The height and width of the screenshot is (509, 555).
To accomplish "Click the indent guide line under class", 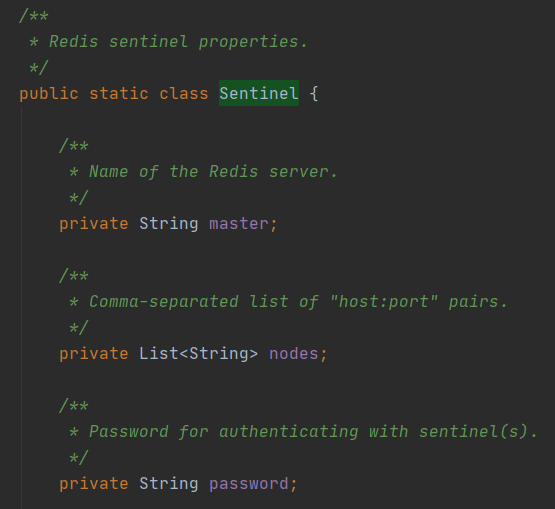I will [22, 307].
